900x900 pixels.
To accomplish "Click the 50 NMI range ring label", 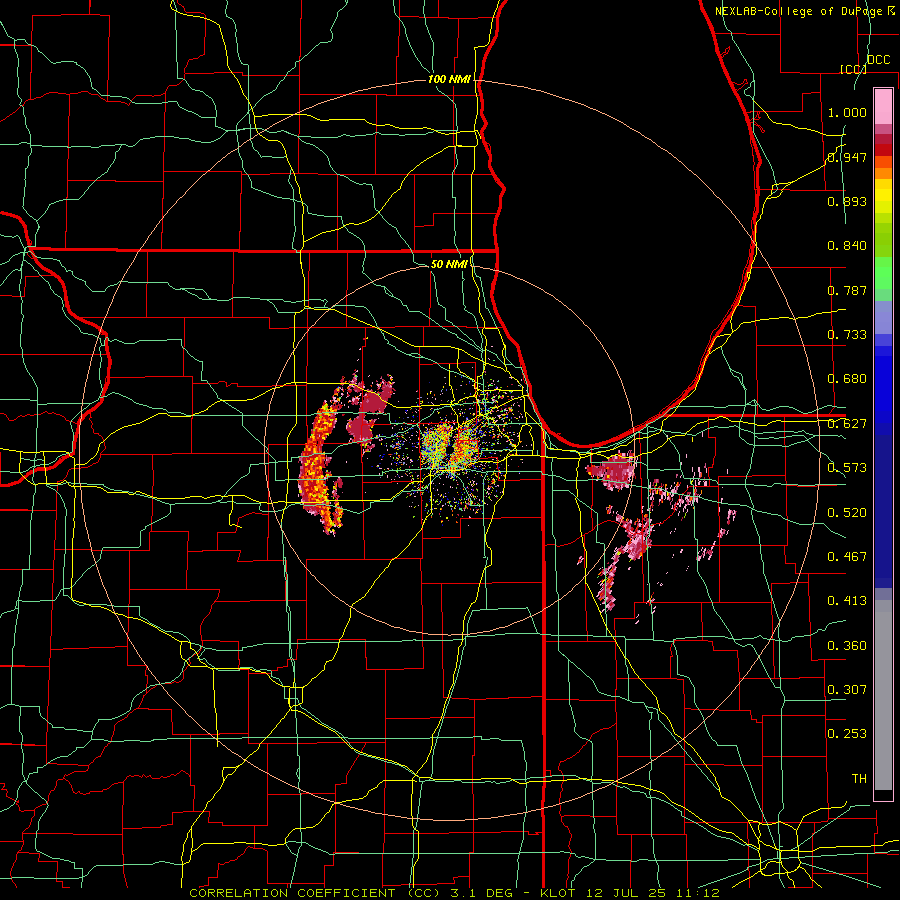I will 449,264.
